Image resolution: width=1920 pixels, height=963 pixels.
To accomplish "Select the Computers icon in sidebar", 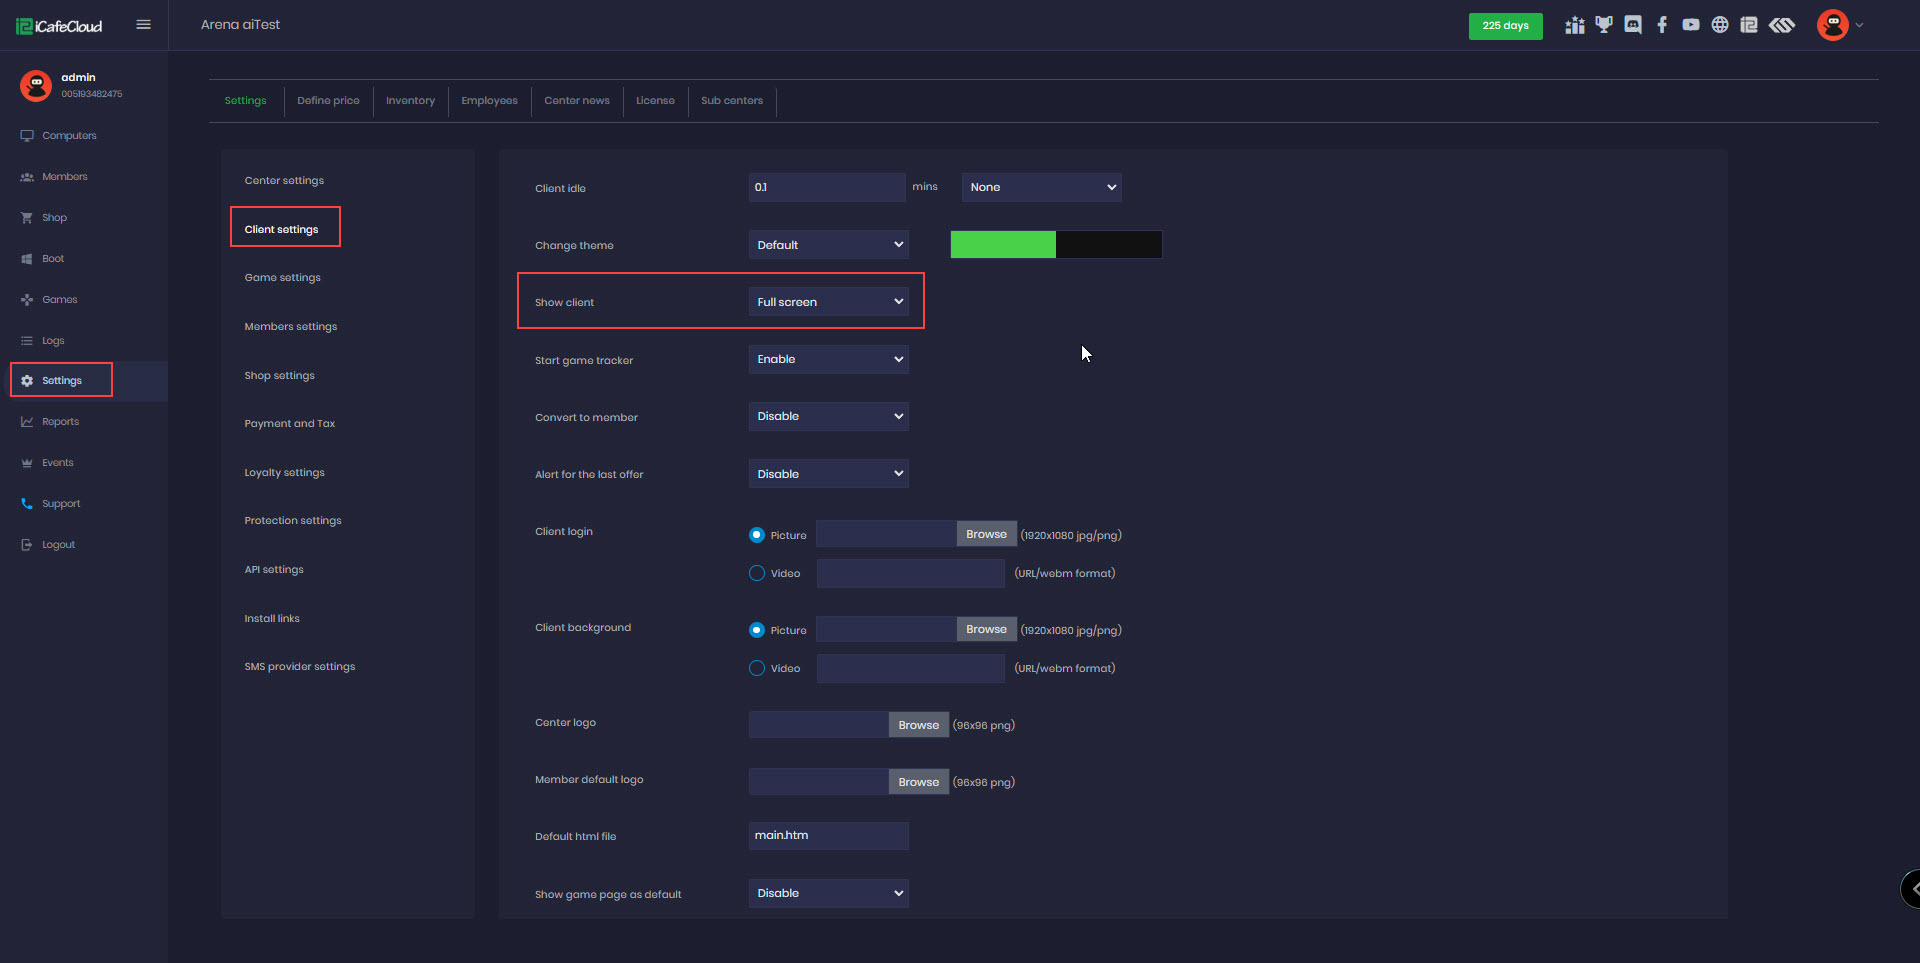I will pos(27,135).
